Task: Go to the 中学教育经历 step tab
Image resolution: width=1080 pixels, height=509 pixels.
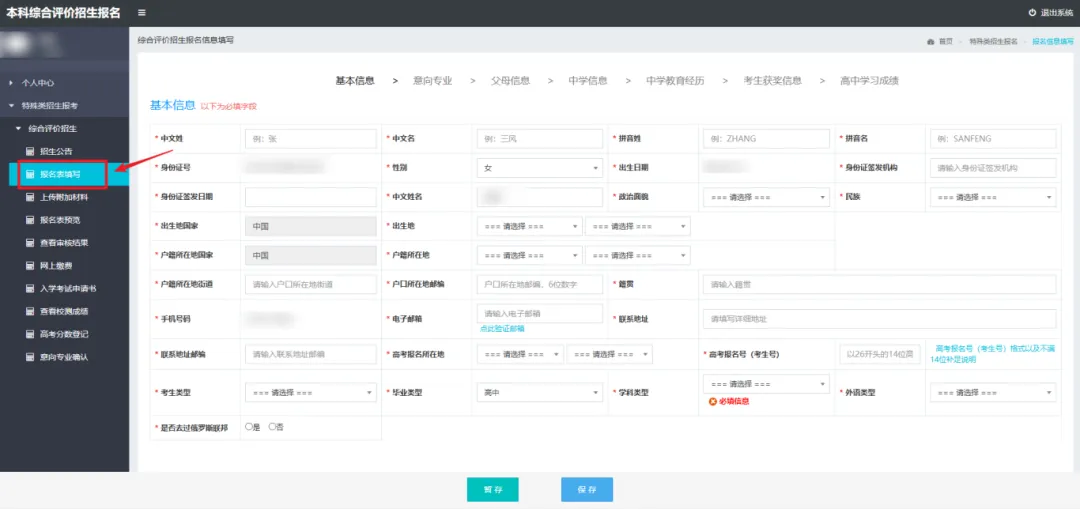Action: pos(675,81)
